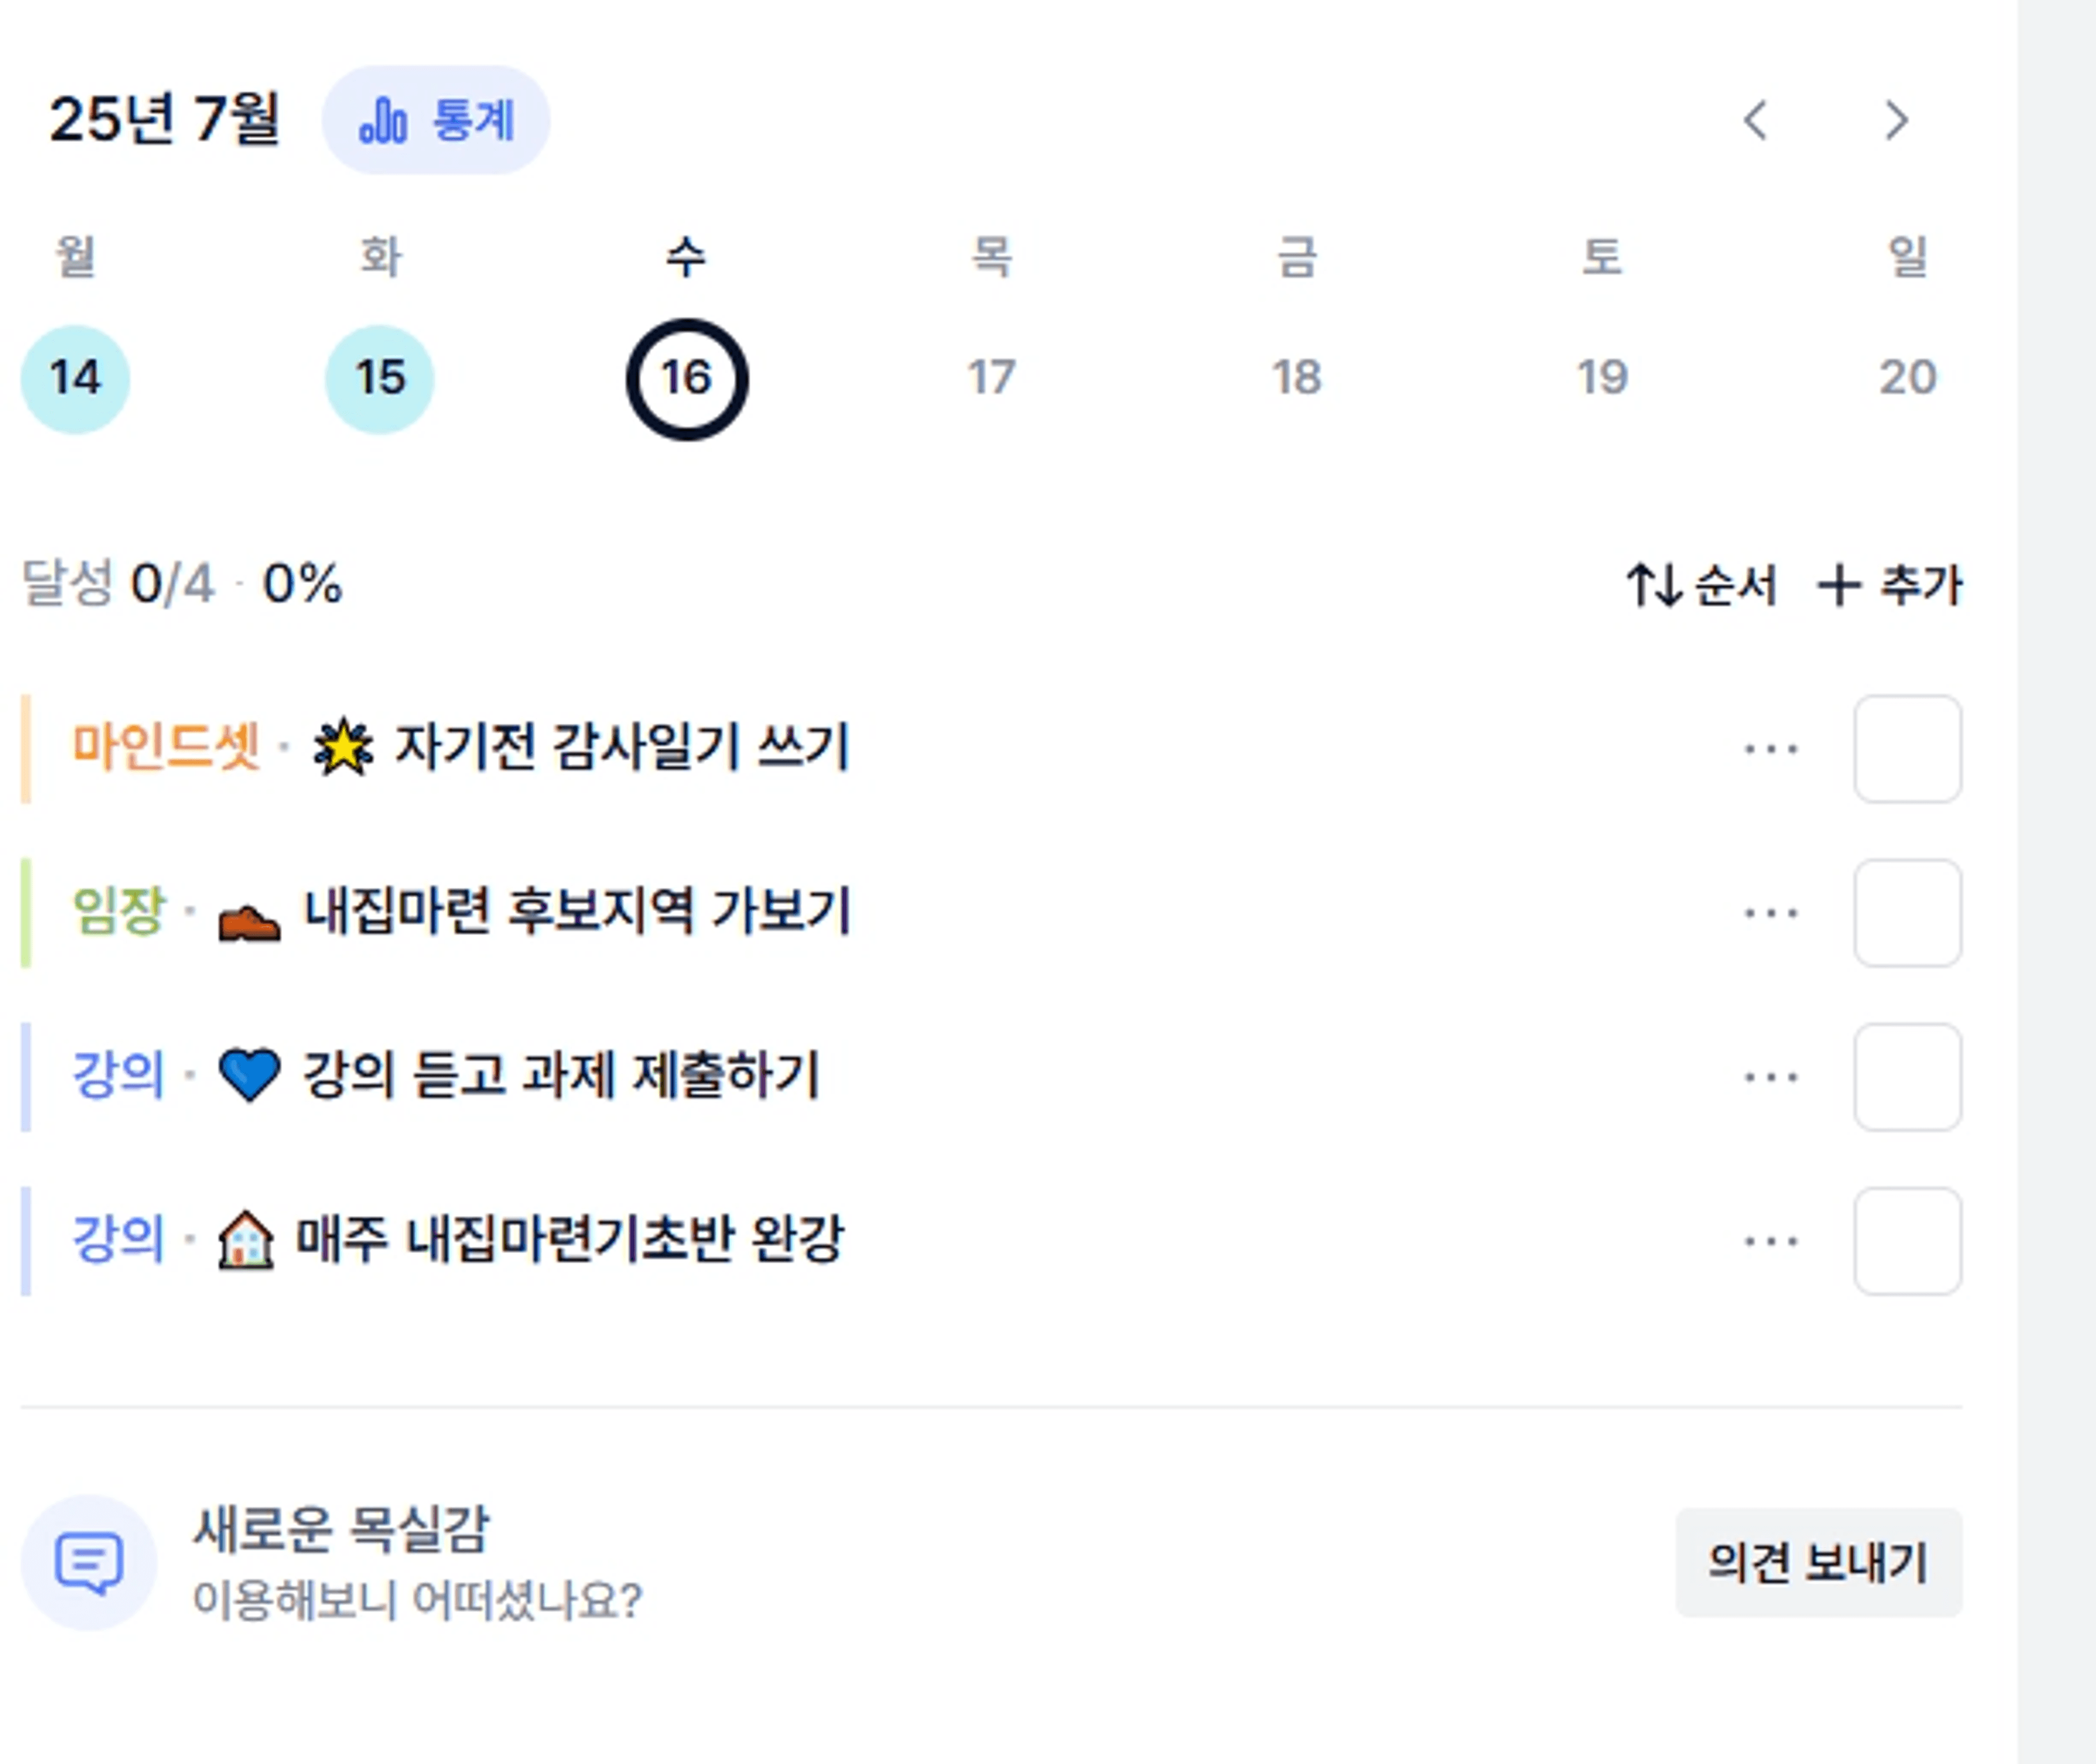Click the 마인드셋 category label

[166, 747]
